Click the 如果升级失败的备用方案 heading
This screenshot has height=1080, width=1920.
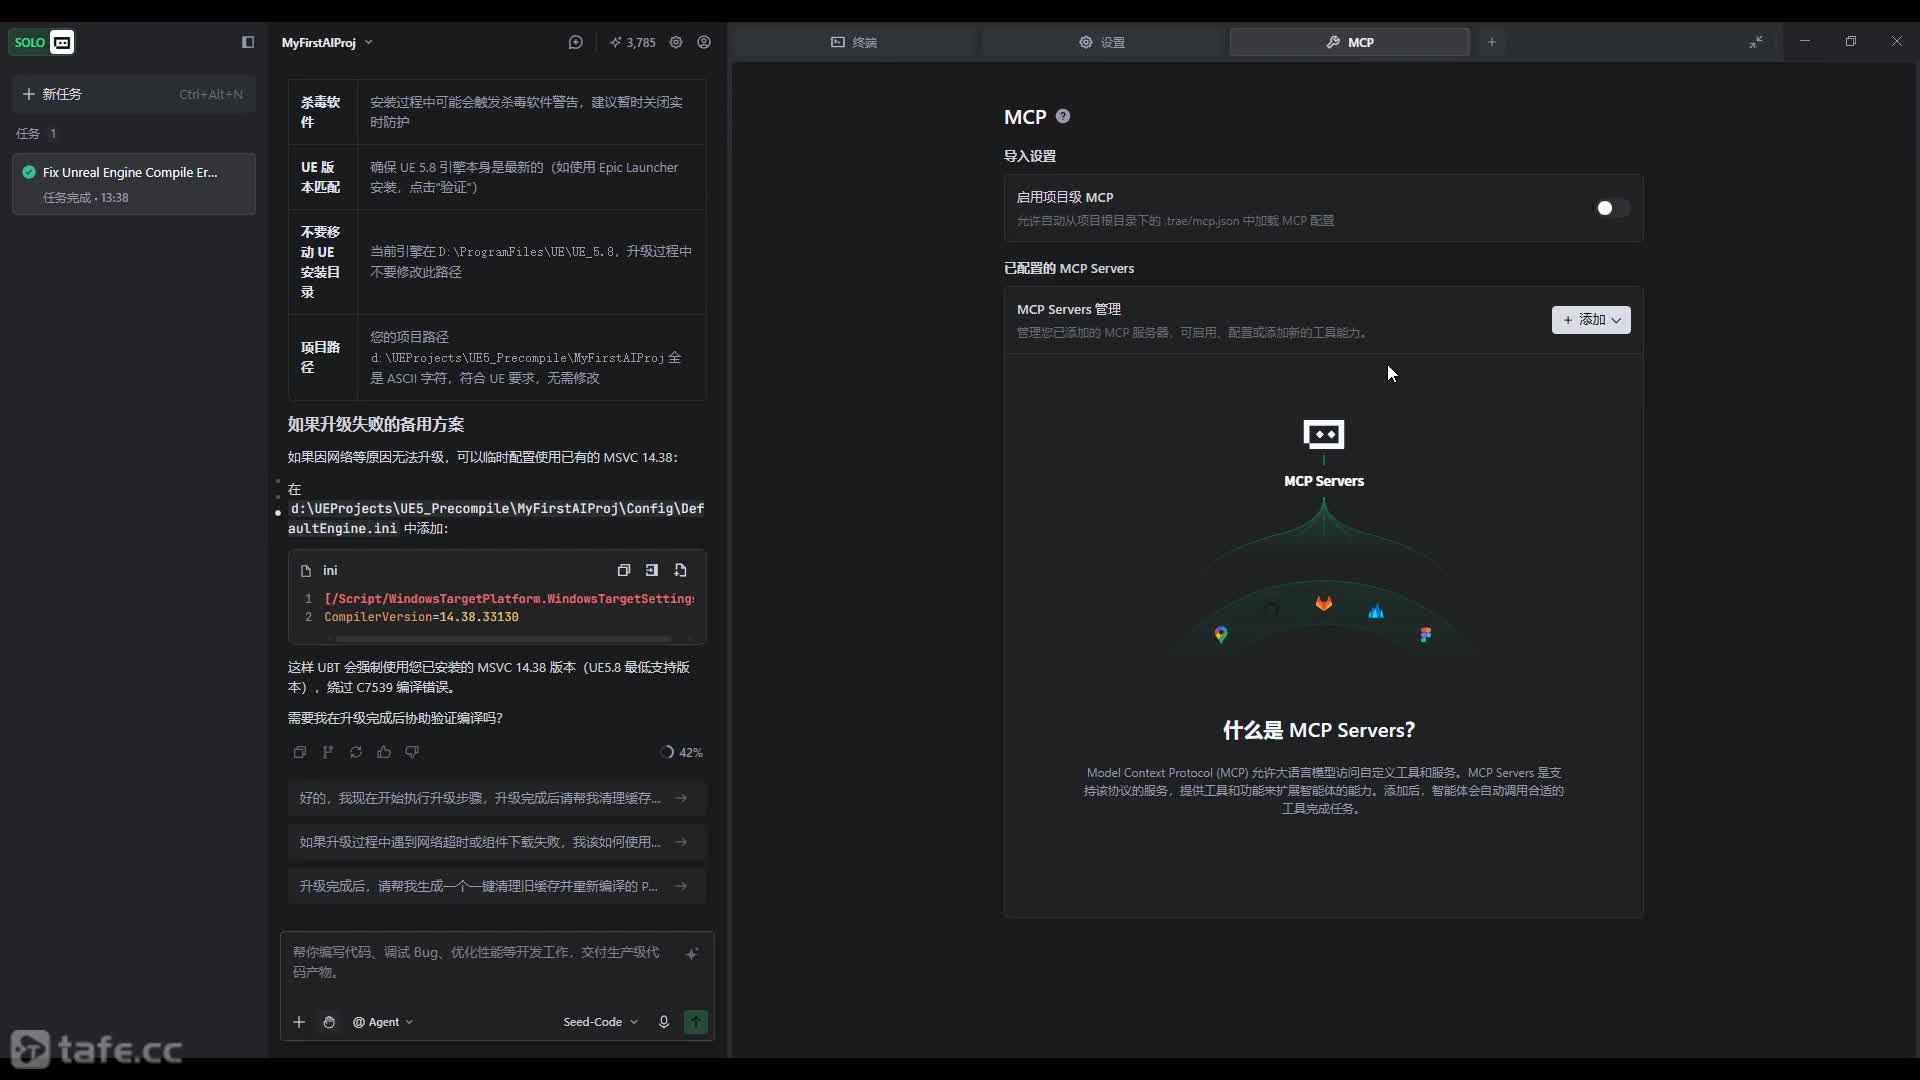click(376, 424)
